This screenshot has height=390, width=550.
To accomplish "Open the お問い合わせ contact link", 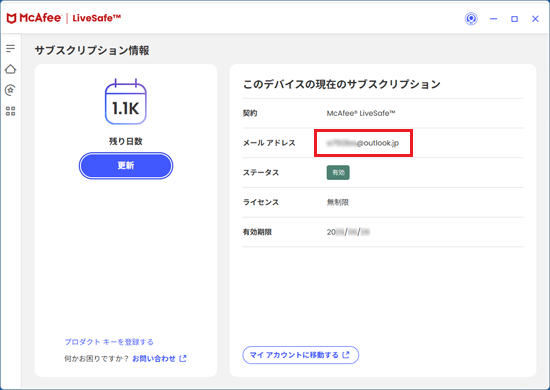I will [x=159, y=358].
